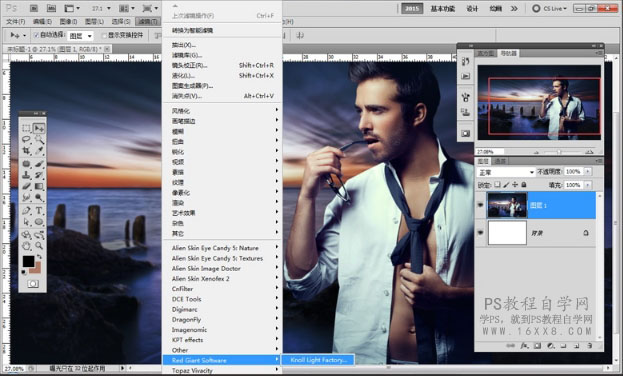623x376 pixels.
Task: Create new adjustment layer icon
Action: (x=550, y=346)
